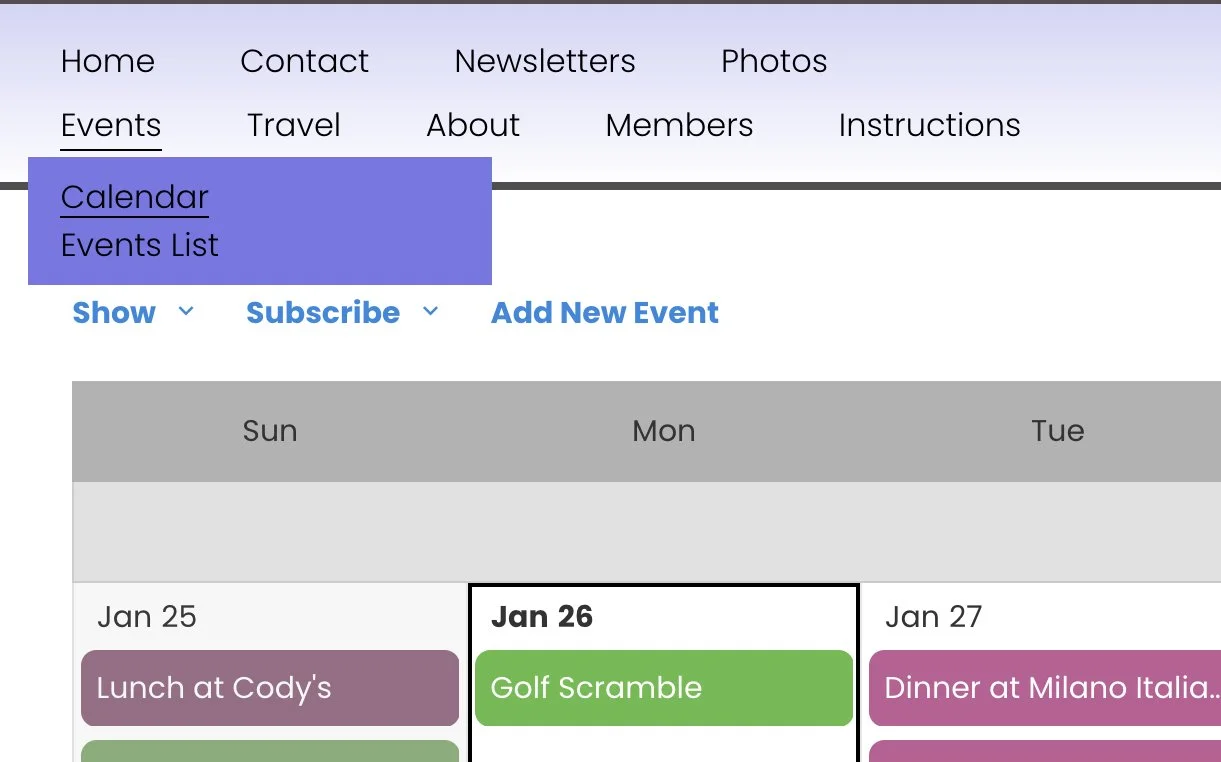Click the Subscribe link
The height and width of the screenshot is (762, 1221).
pos(323,313)
